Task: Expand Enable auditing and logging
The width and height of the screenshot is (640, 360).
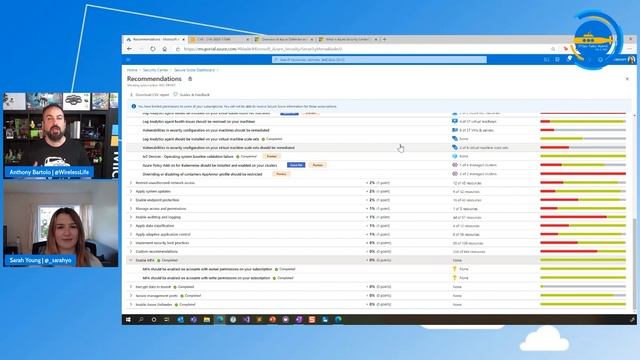Action: [x=131, y=217]
